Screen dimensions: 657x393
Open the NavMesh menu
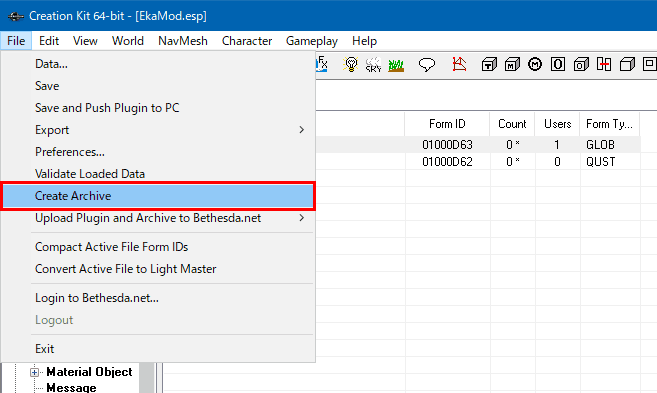tap(183, 41)
